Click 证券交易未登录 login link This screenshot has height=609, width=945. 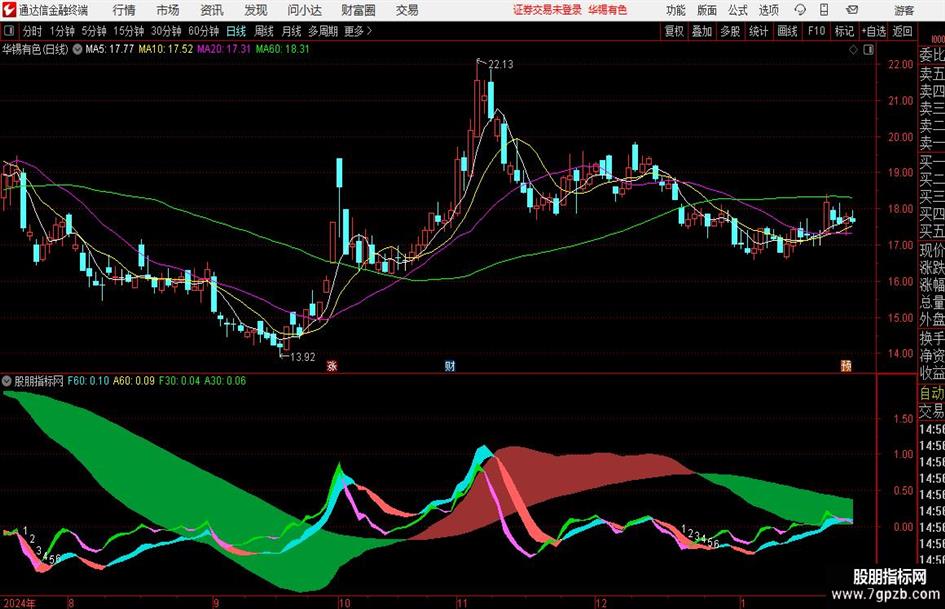[548, 10]
